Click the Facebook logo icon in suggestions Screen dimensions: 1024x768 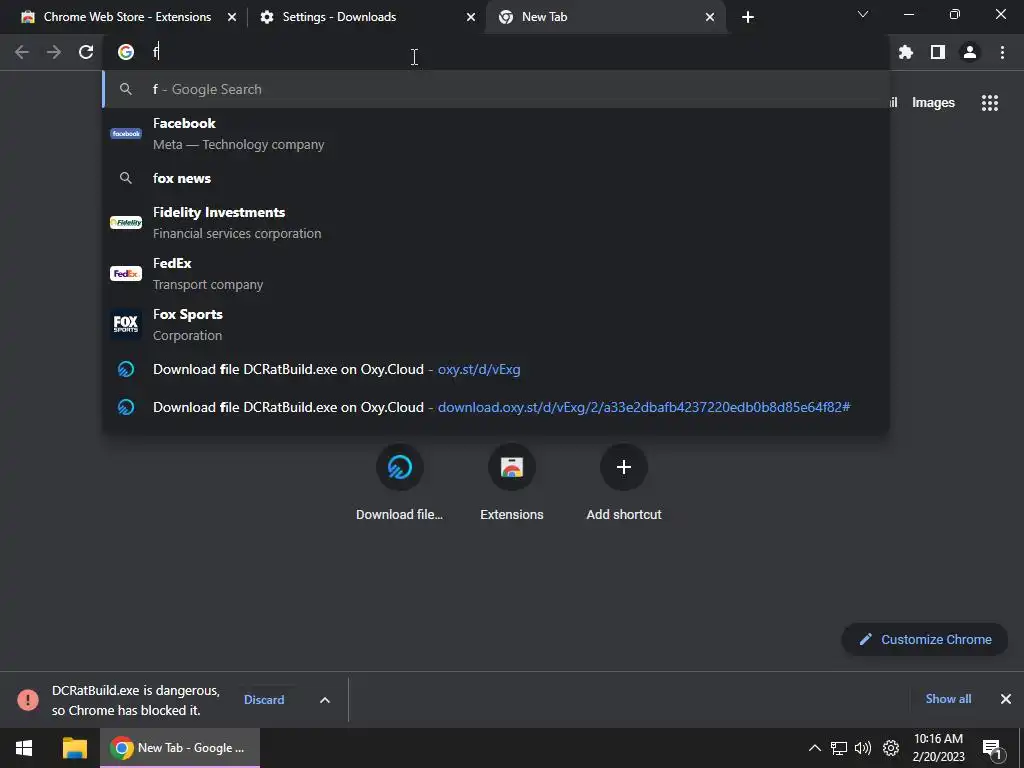click(126, 133)
